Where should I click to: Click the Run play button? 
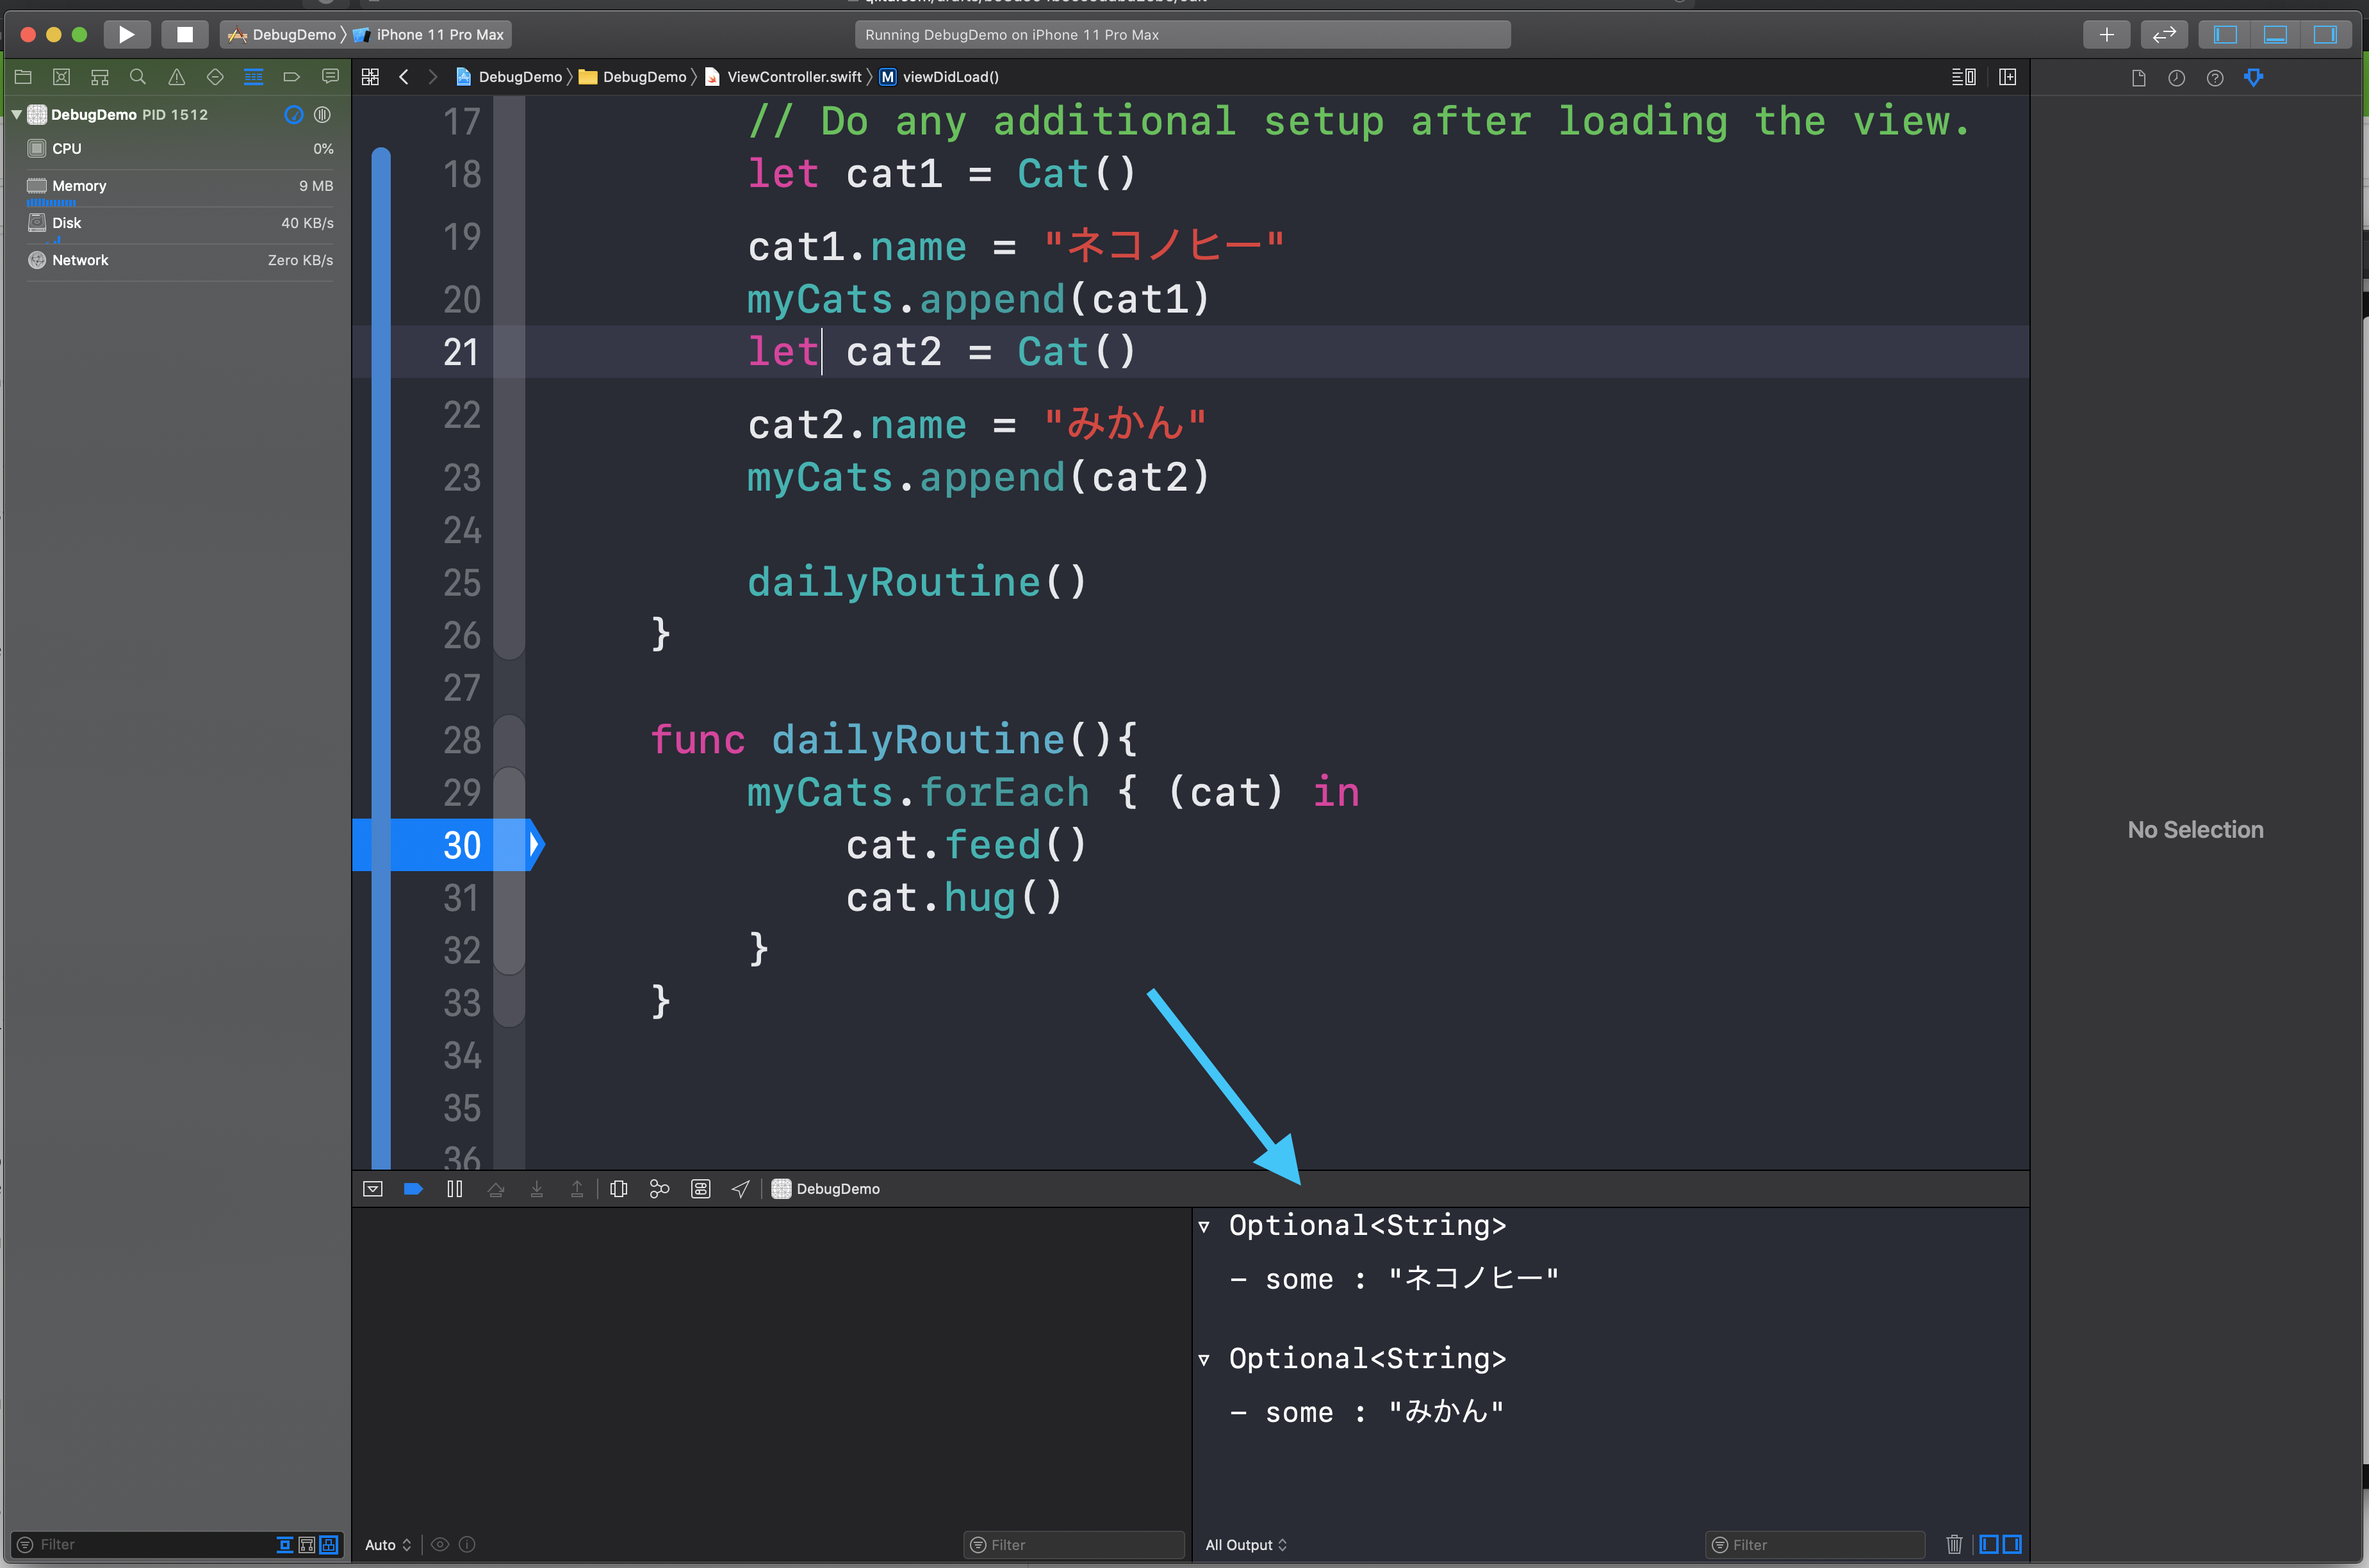click(x=127, y=34)
